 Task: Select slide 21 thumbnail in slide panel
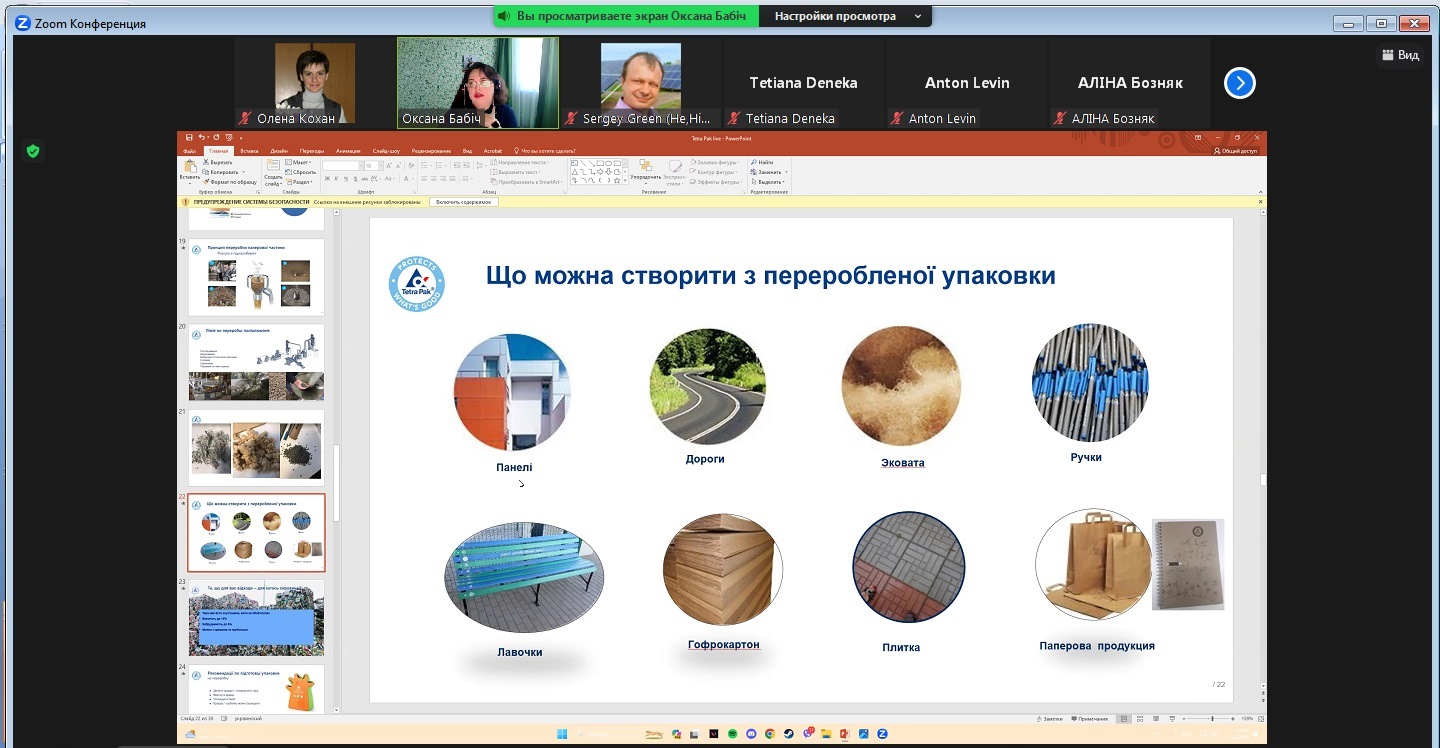(256, 448)
